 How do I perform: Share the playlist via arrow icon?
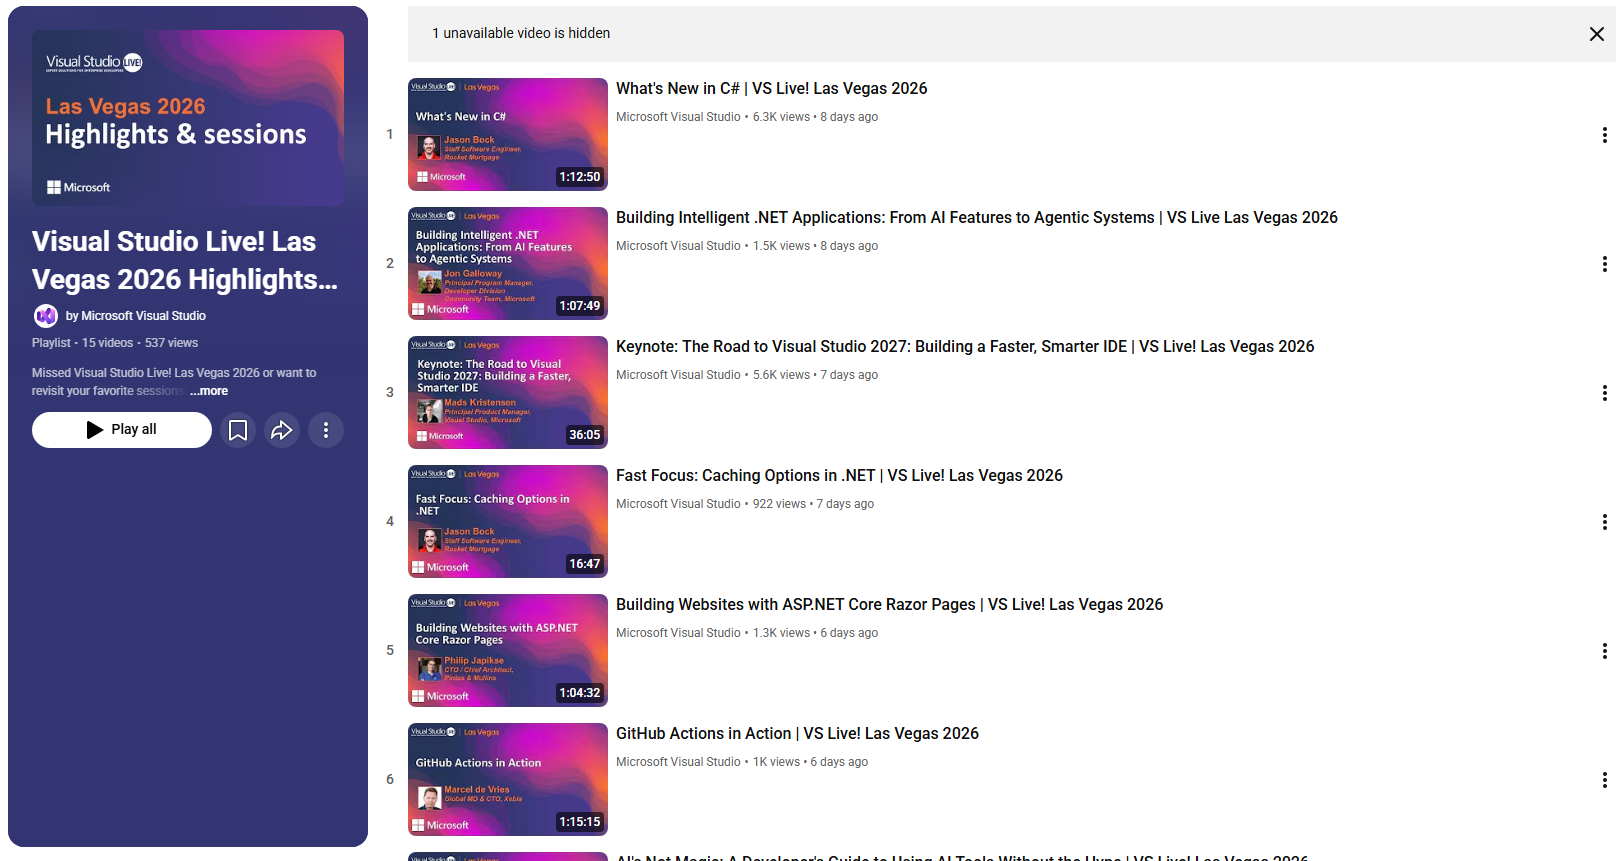point(282,430)
